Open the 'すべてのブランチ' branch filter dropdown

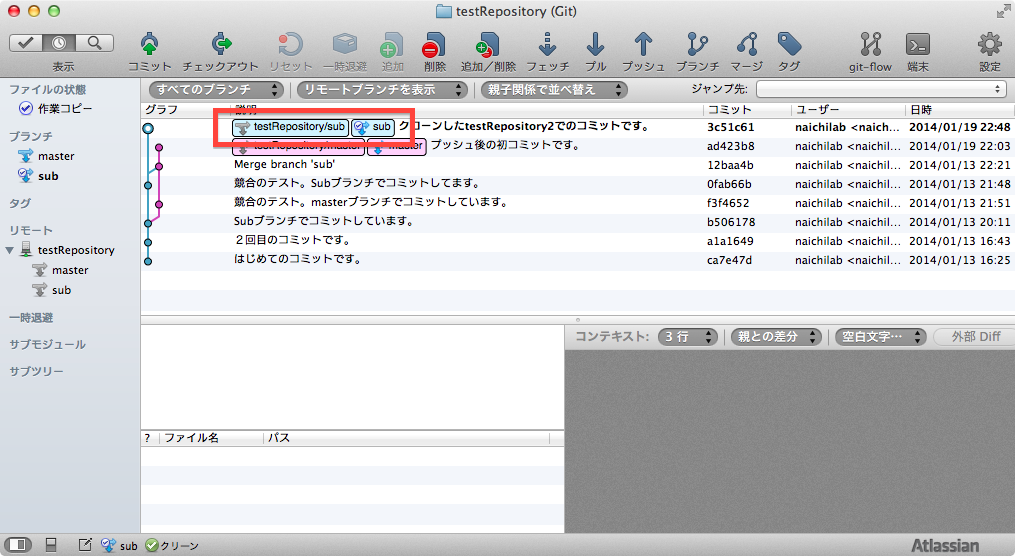[x=216, y=89]
